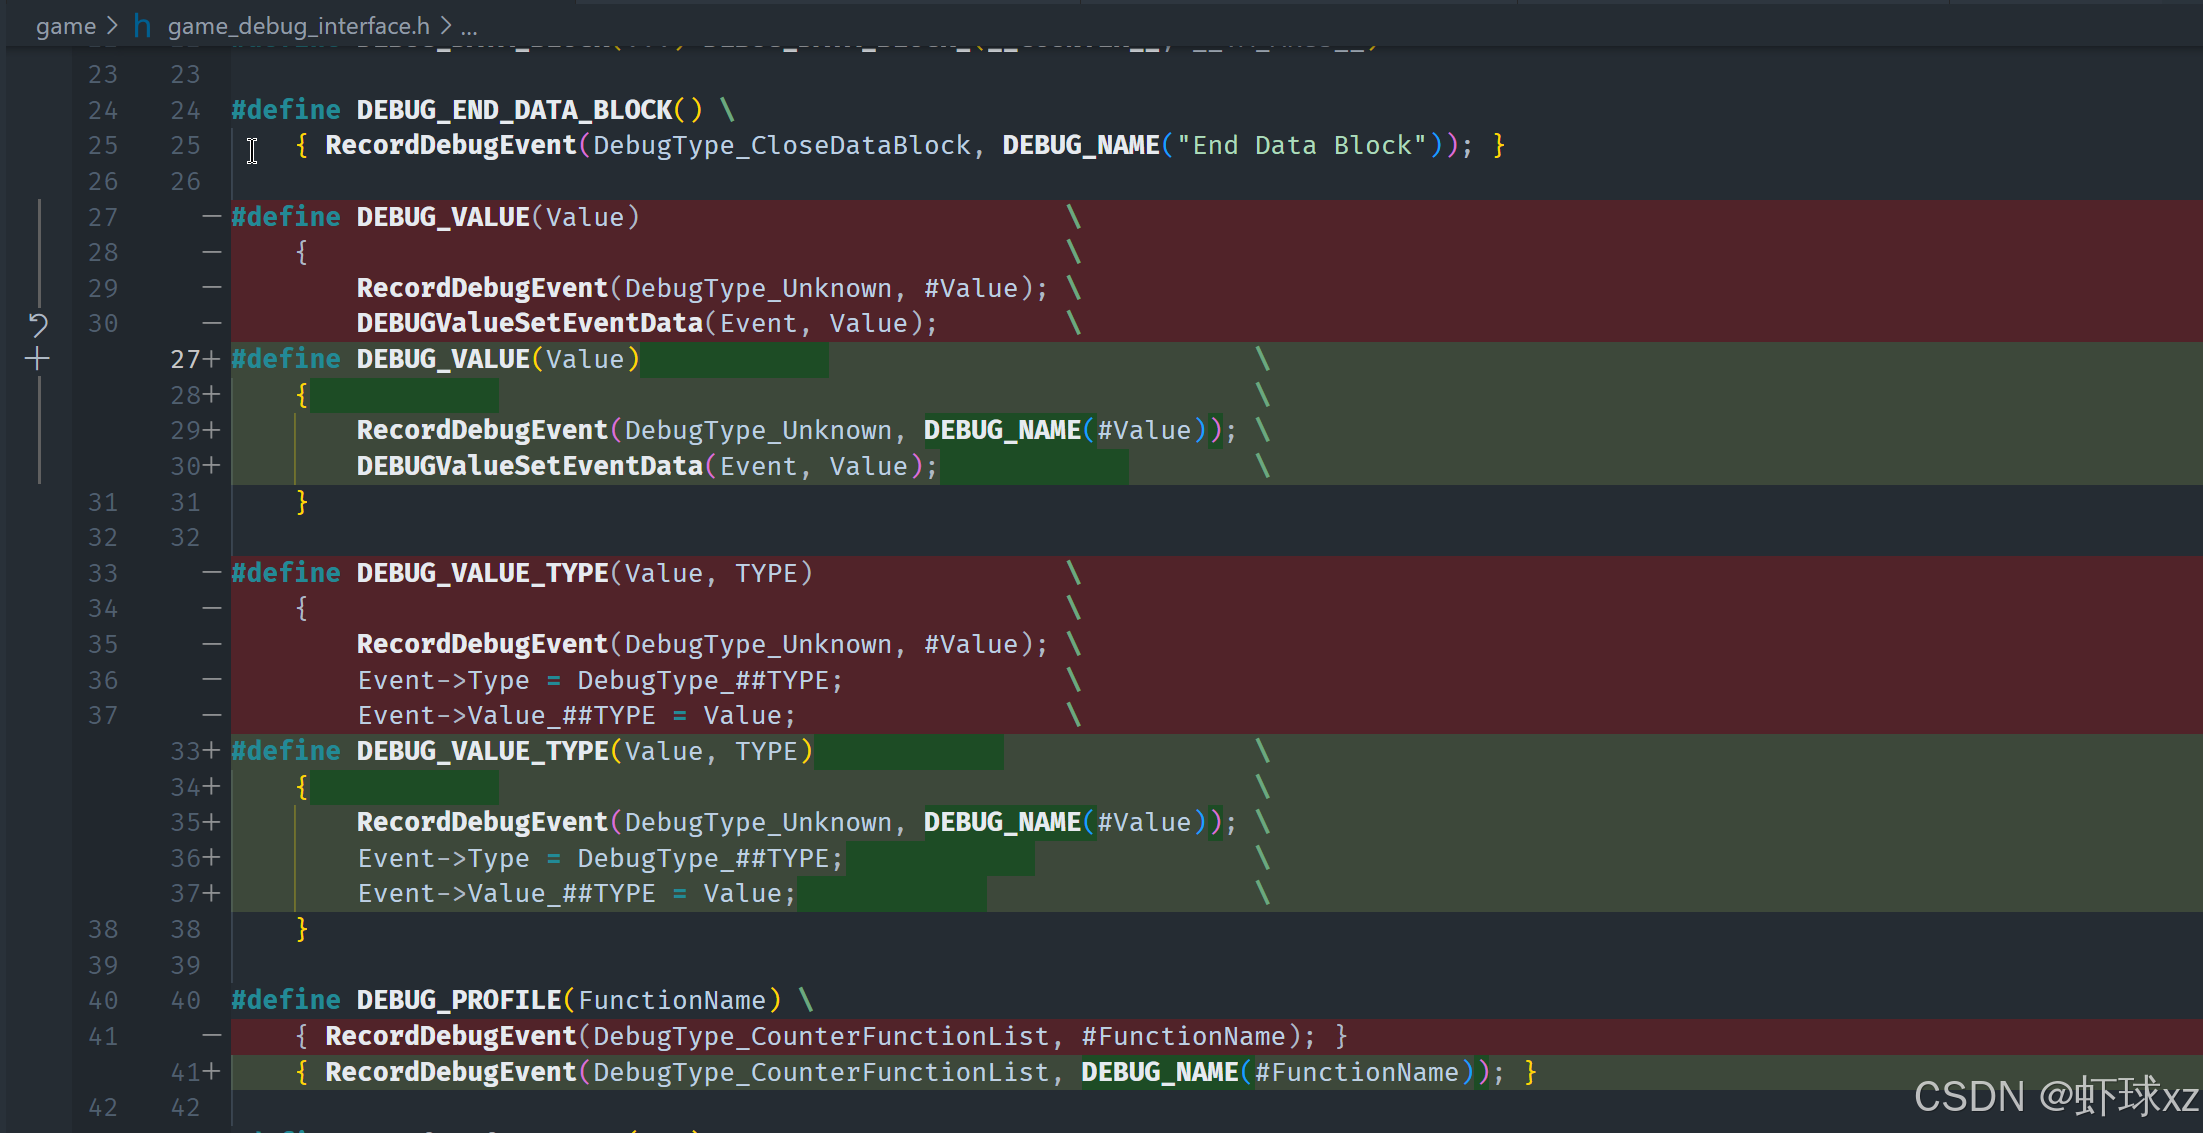
Task: Click DEBUG_PROFILE macro name on line 40
Action: [458, 1000]
